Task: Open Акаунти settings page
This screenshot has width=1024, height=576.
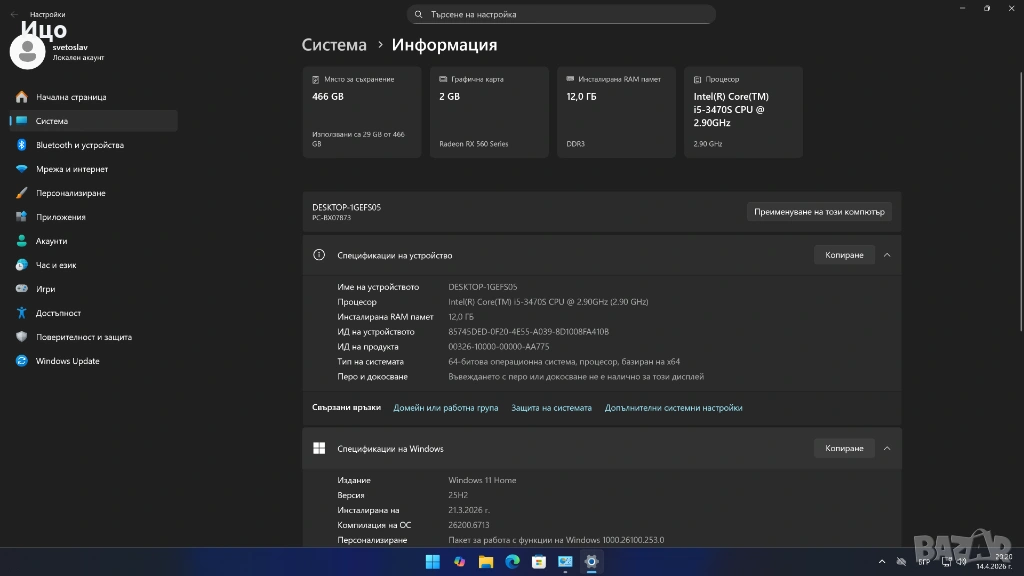Action: [x=51, y=241]
